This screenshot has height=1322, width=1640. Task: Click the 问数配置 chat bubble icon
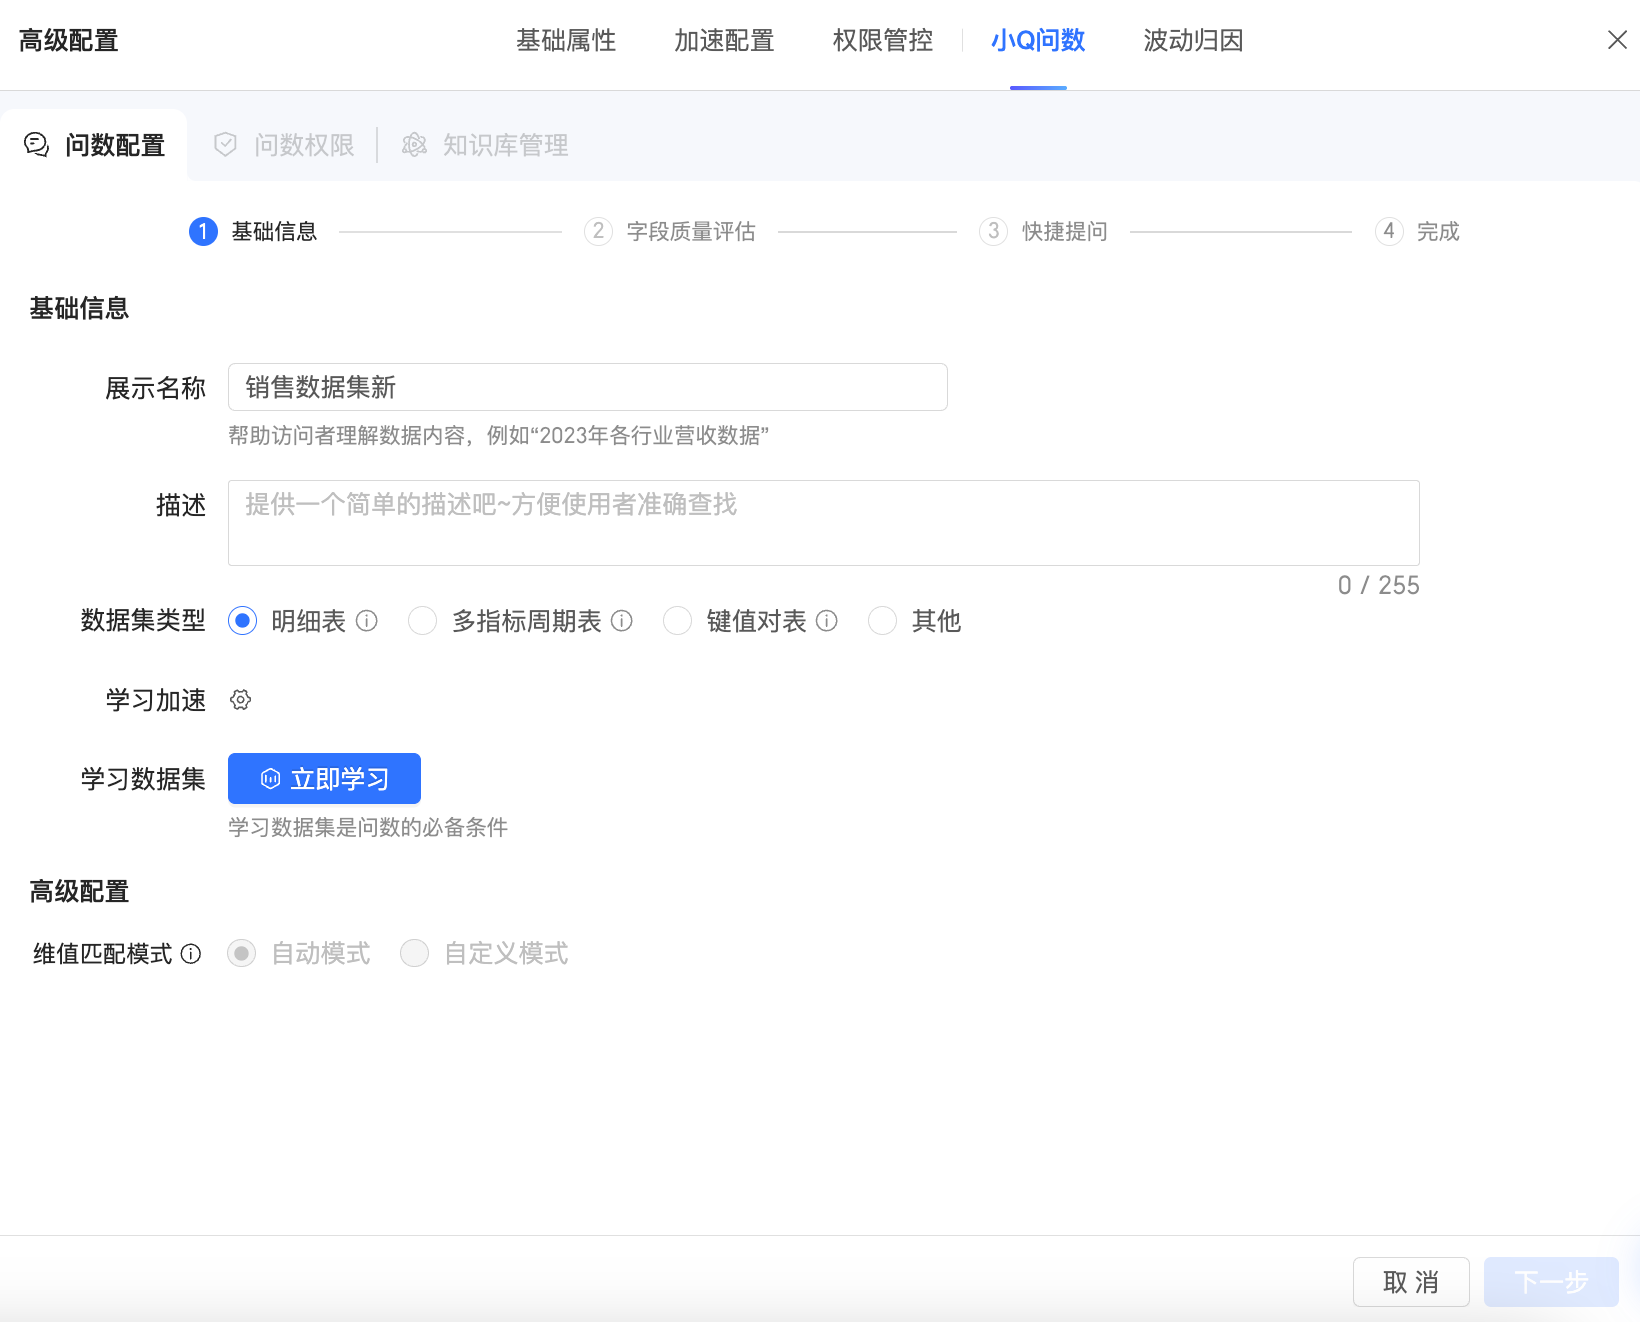coord(37,145)
